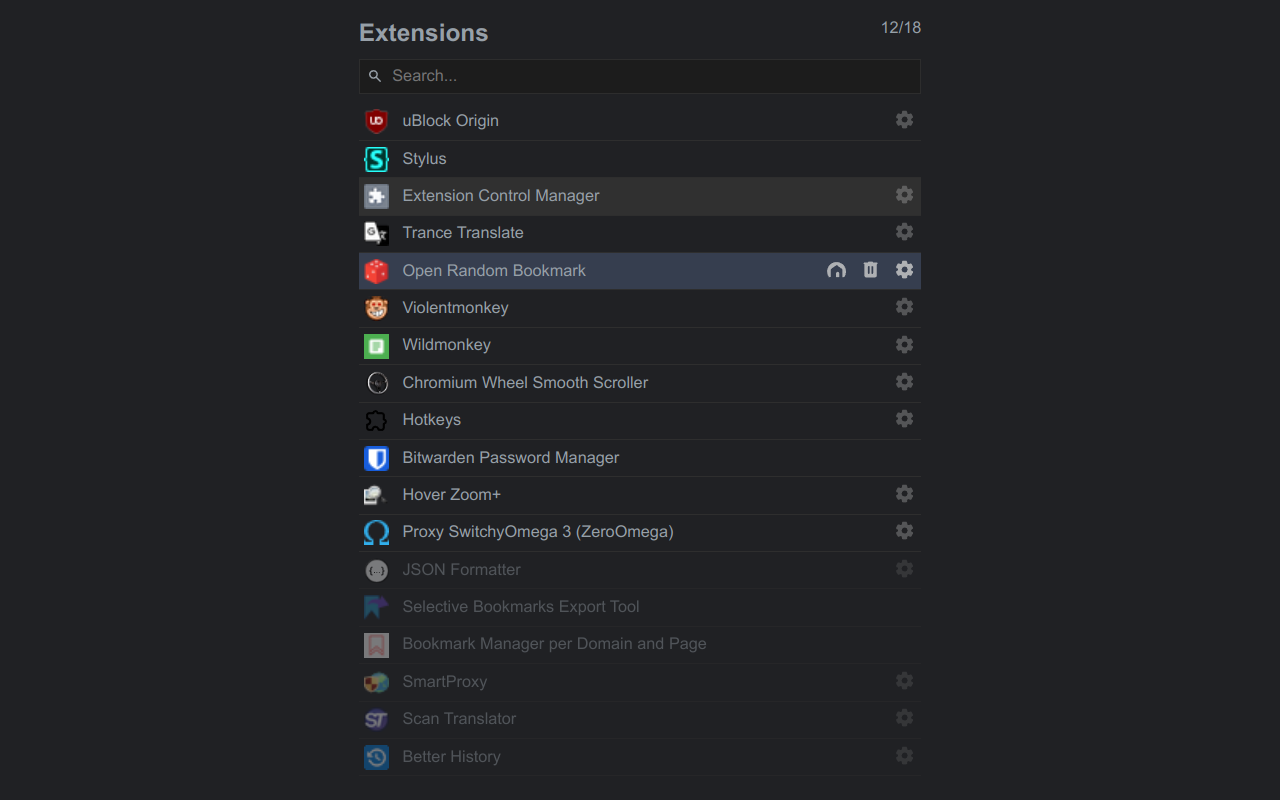The image size is (1280, 800).
Task: Click the Trance Translate icon
Action: (x=376, y=233)
